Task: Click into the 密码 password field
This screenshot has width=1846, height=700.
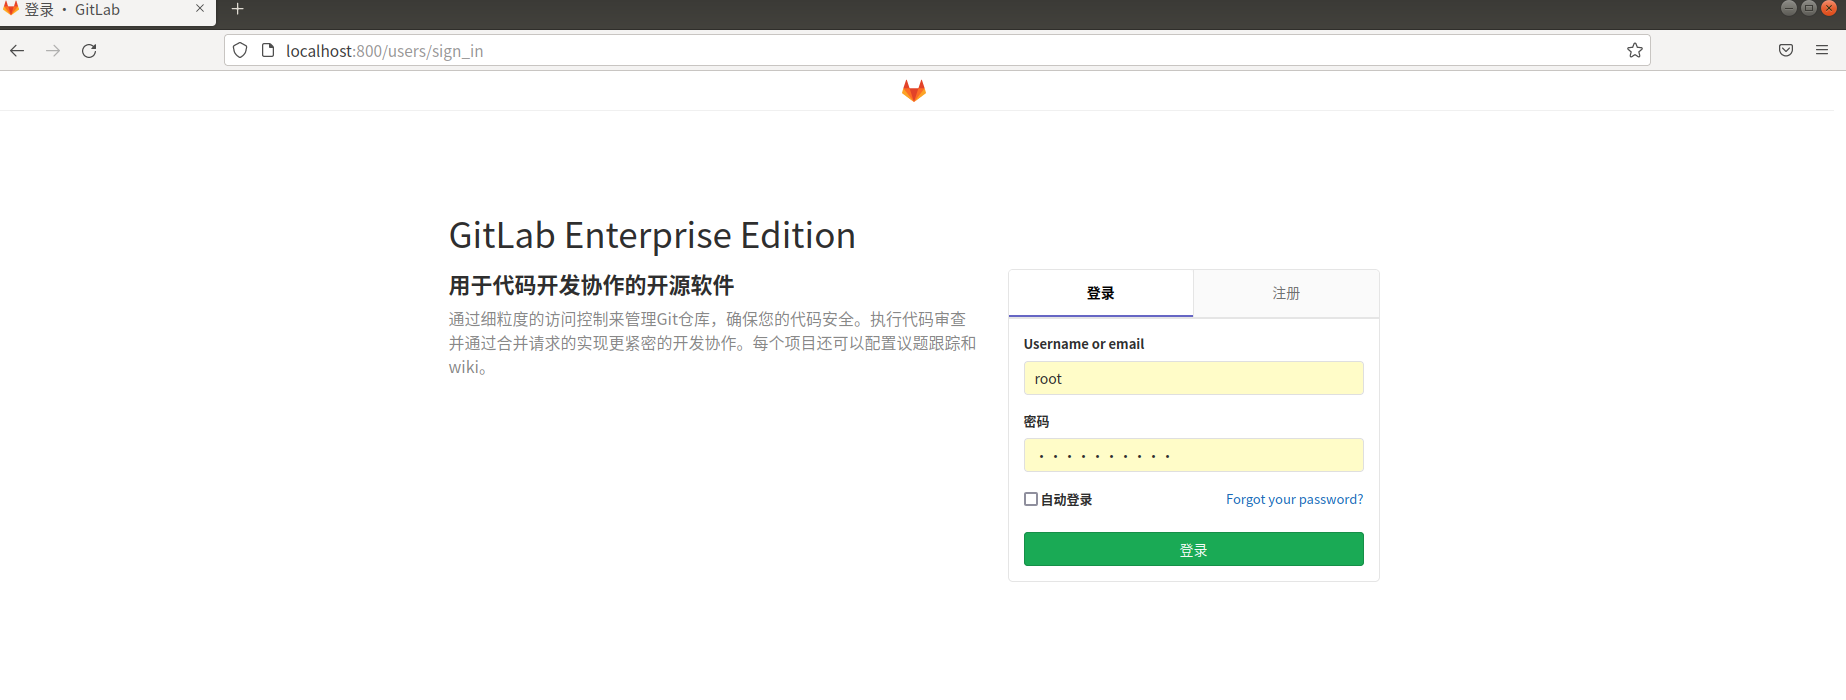Action: click(1193, 455)
